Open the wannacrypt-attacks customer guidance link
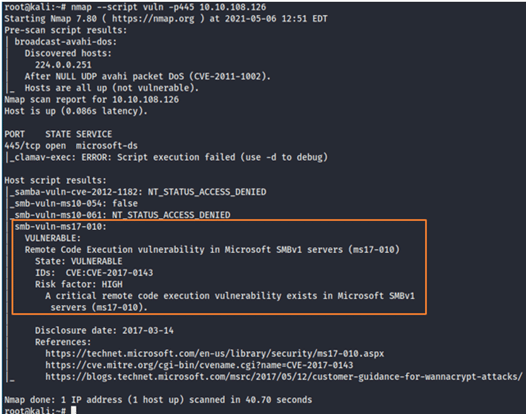 [284, 377]
